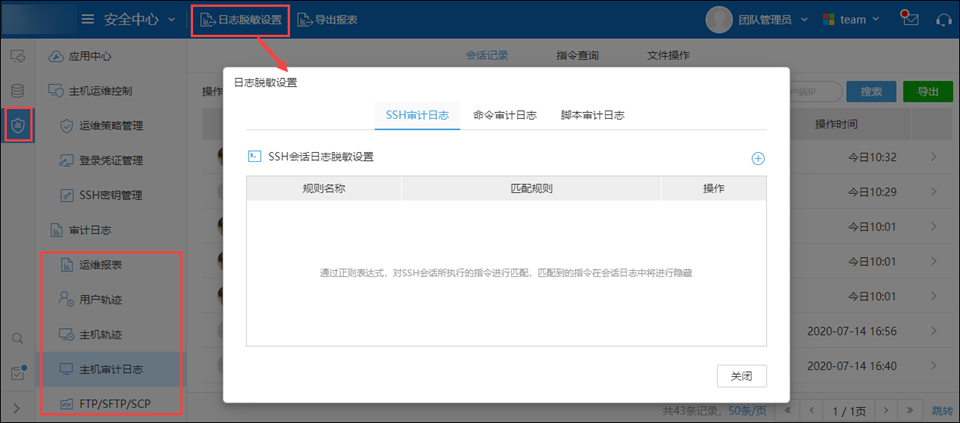This screenshot has width=960, height=423.
Task: Select the 命令审计日志 tab in dialog
Action: click(x=505, y=115)
